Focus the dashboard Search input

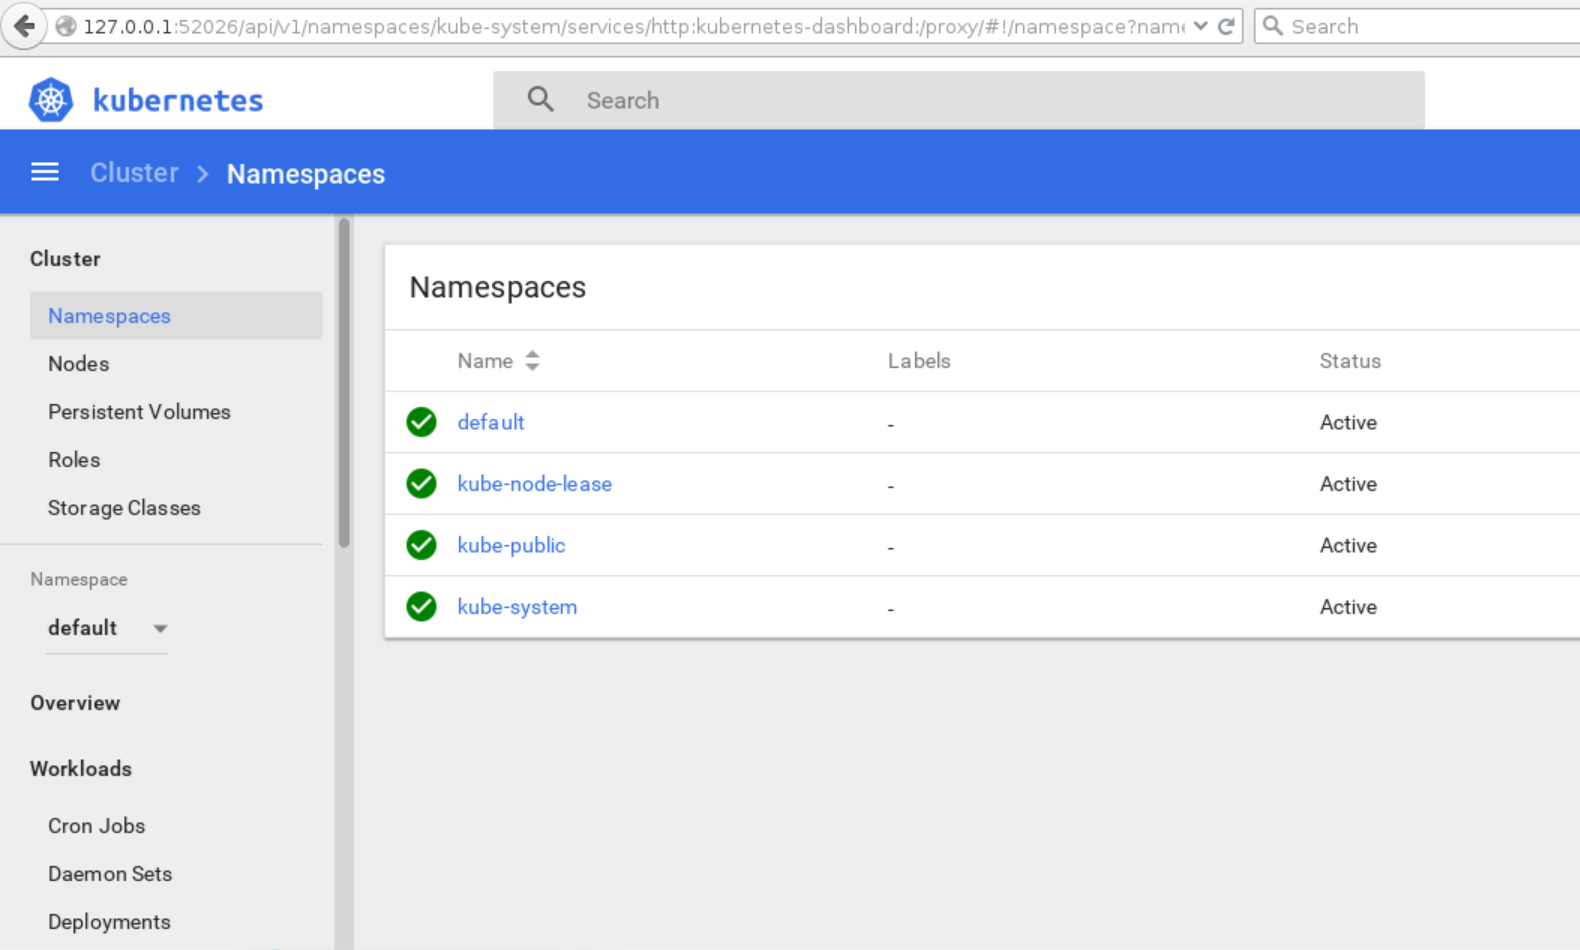click(x=958, y=100)
